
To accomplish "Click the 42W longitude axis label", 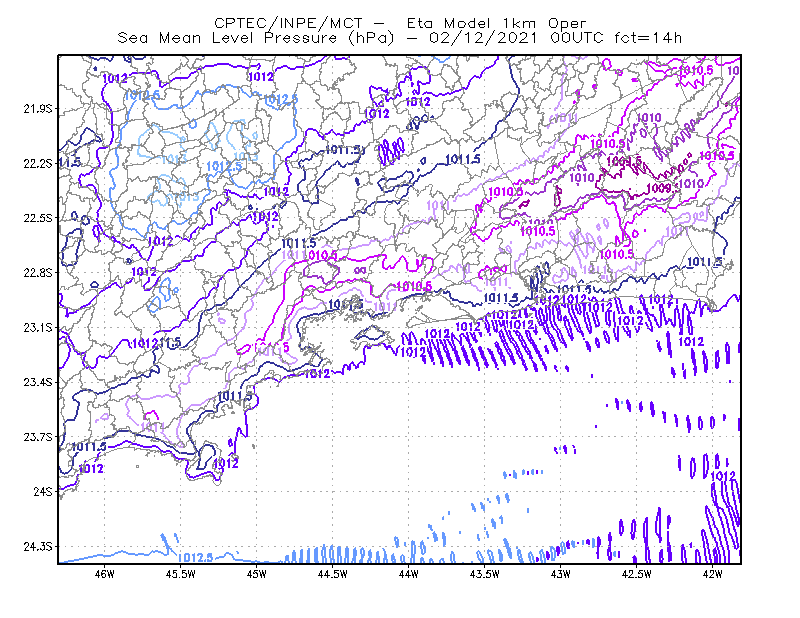I will [x=713, y=574].
